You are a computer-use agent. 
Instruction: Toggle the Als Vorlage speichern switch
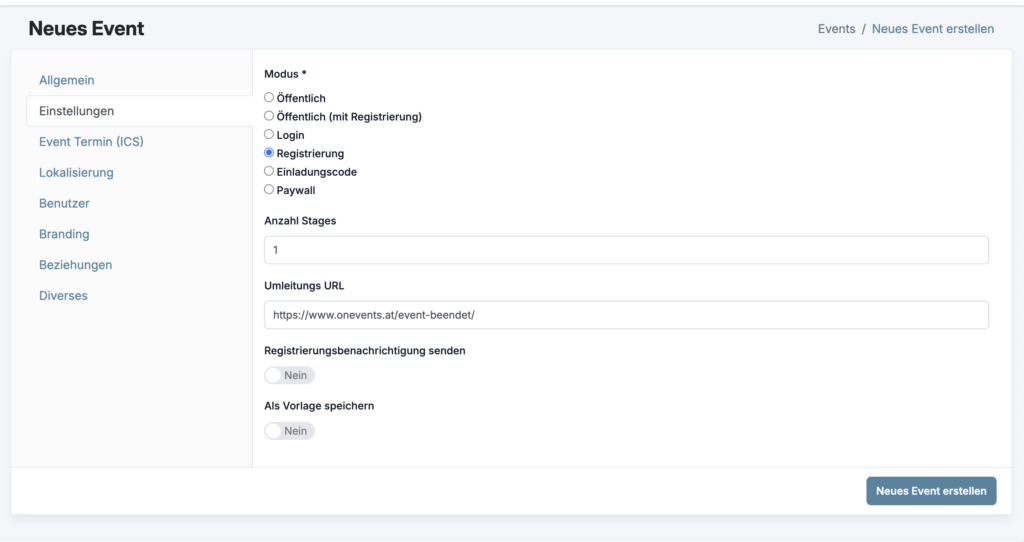coord(289,430)
